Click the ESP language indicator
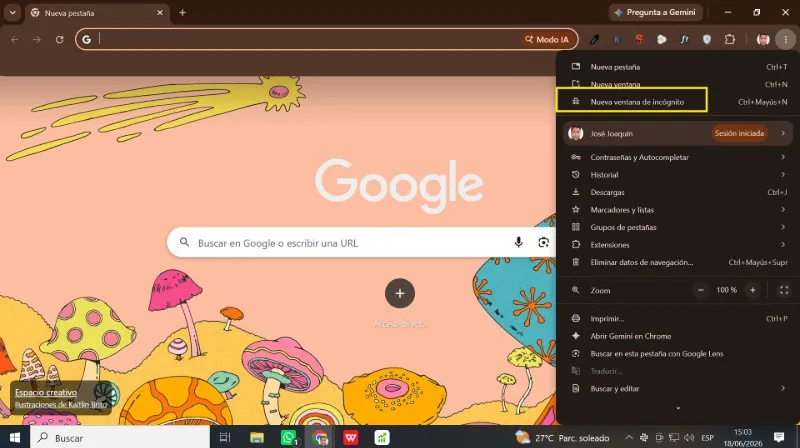The height and width of the screenshot is (448, 800). coord(707,438)
